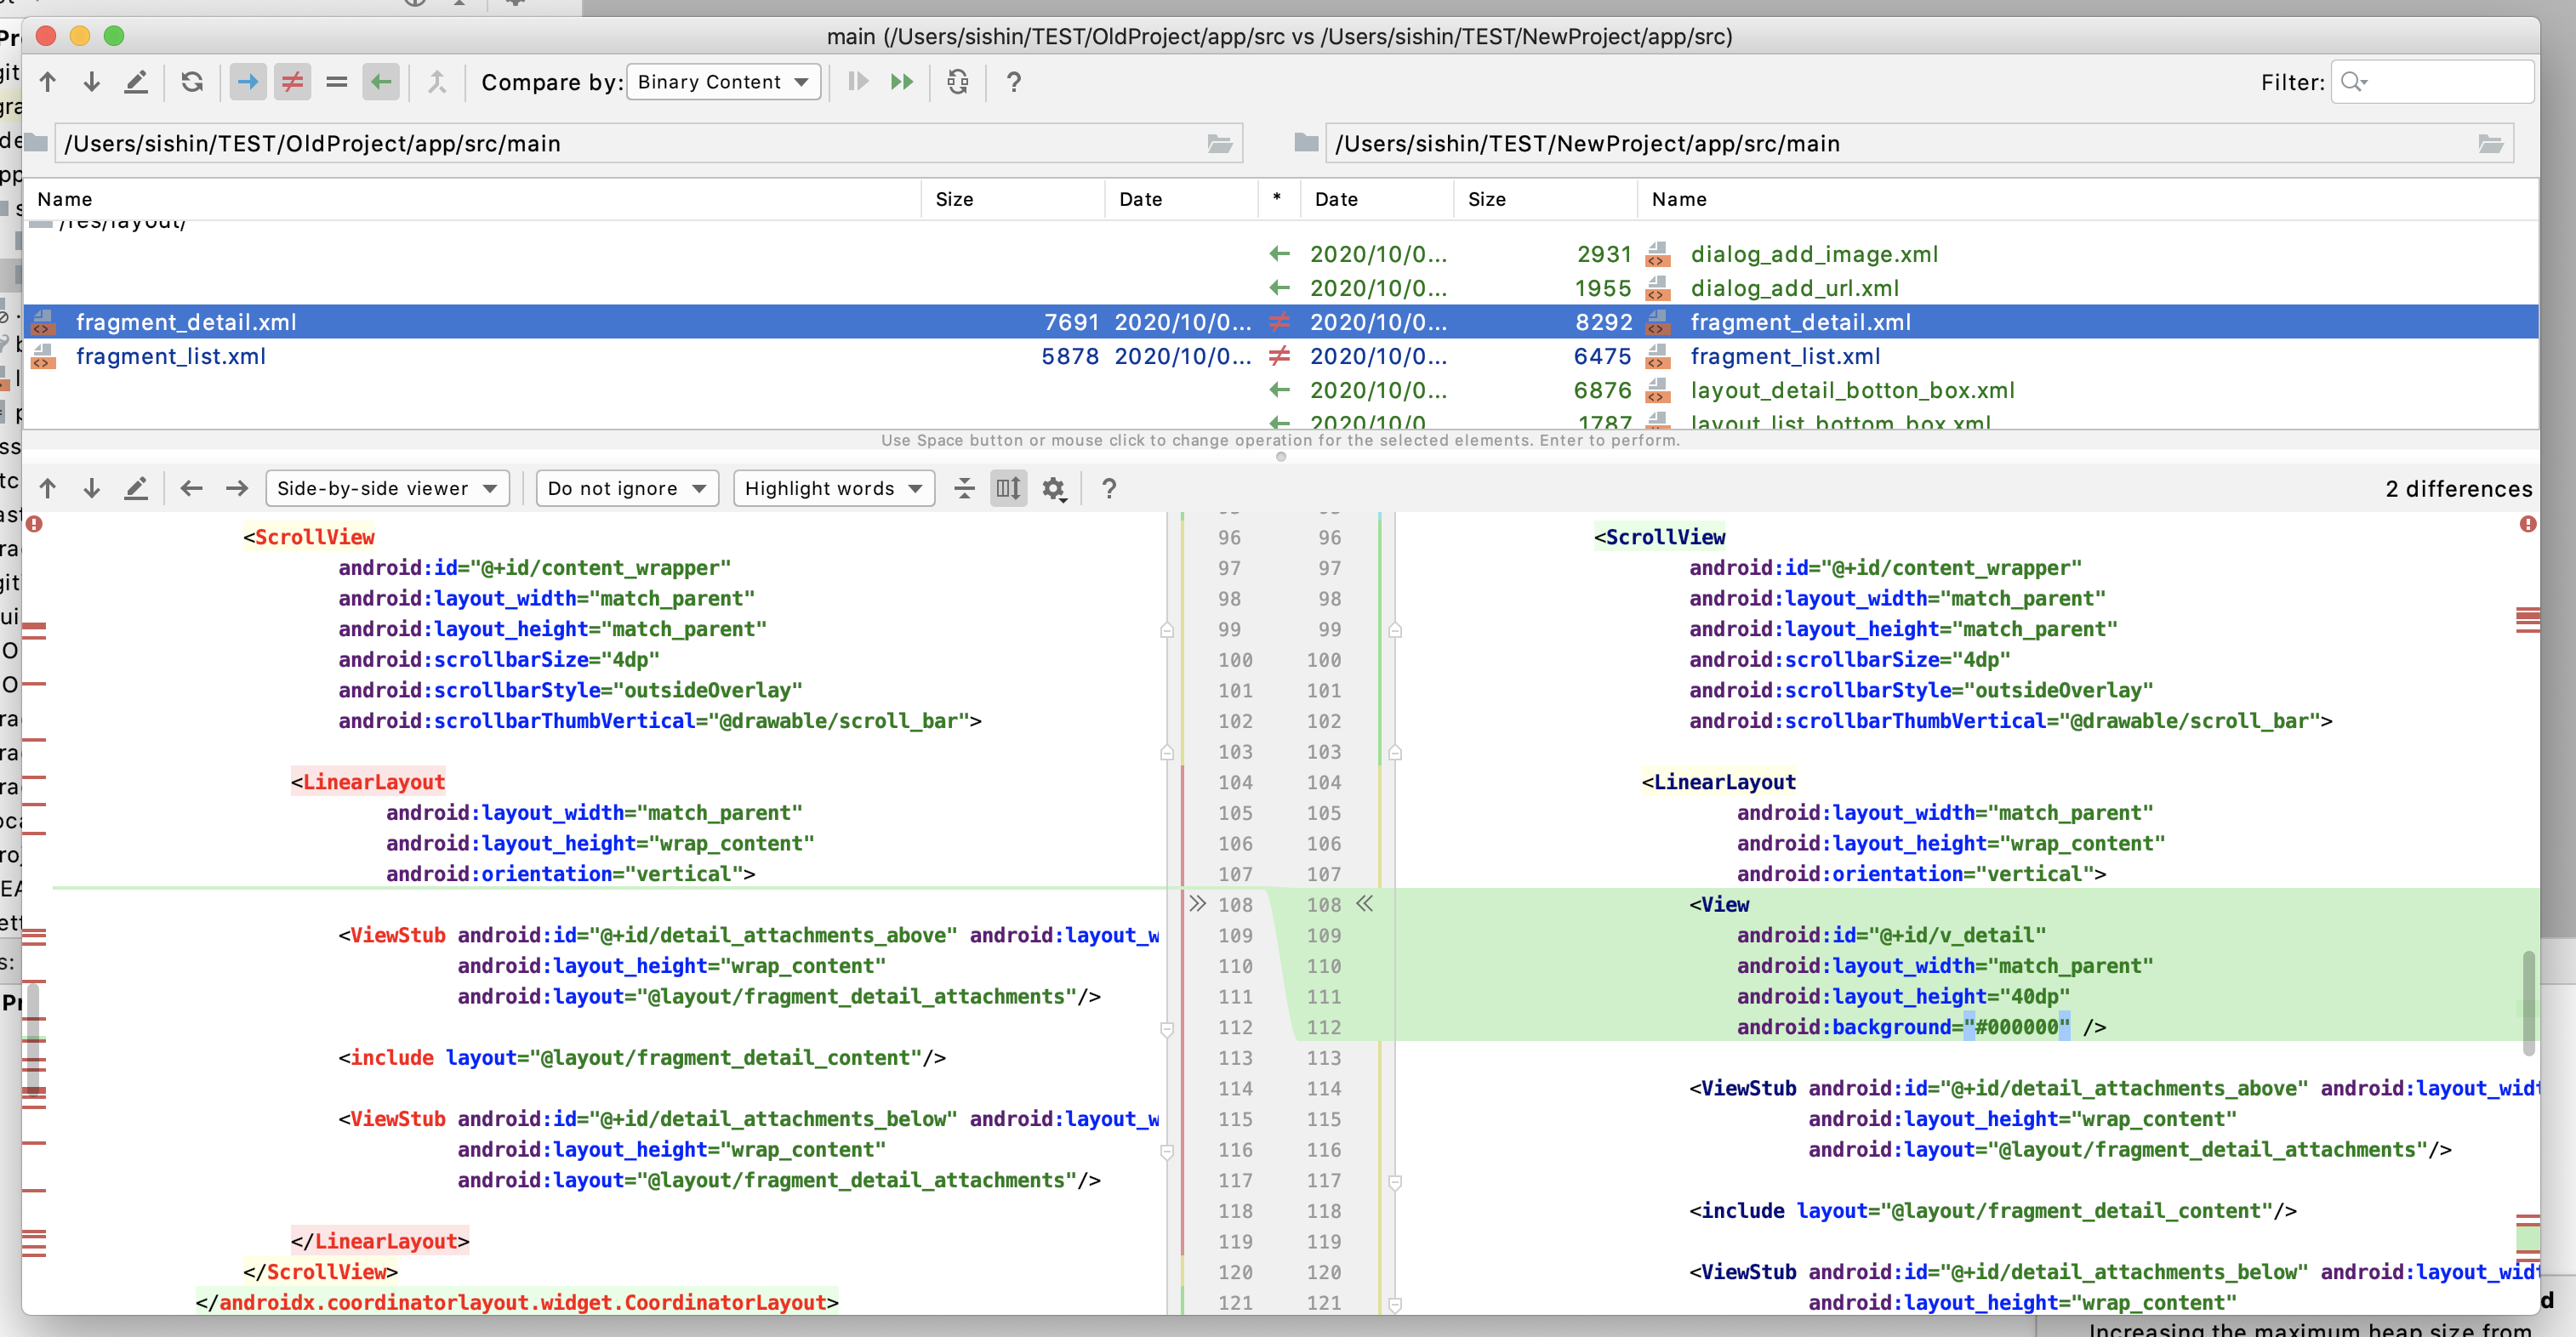2576x1337 pixels.
Task: Click the Refresh icon in top toolbar
Action: (192, 82)
